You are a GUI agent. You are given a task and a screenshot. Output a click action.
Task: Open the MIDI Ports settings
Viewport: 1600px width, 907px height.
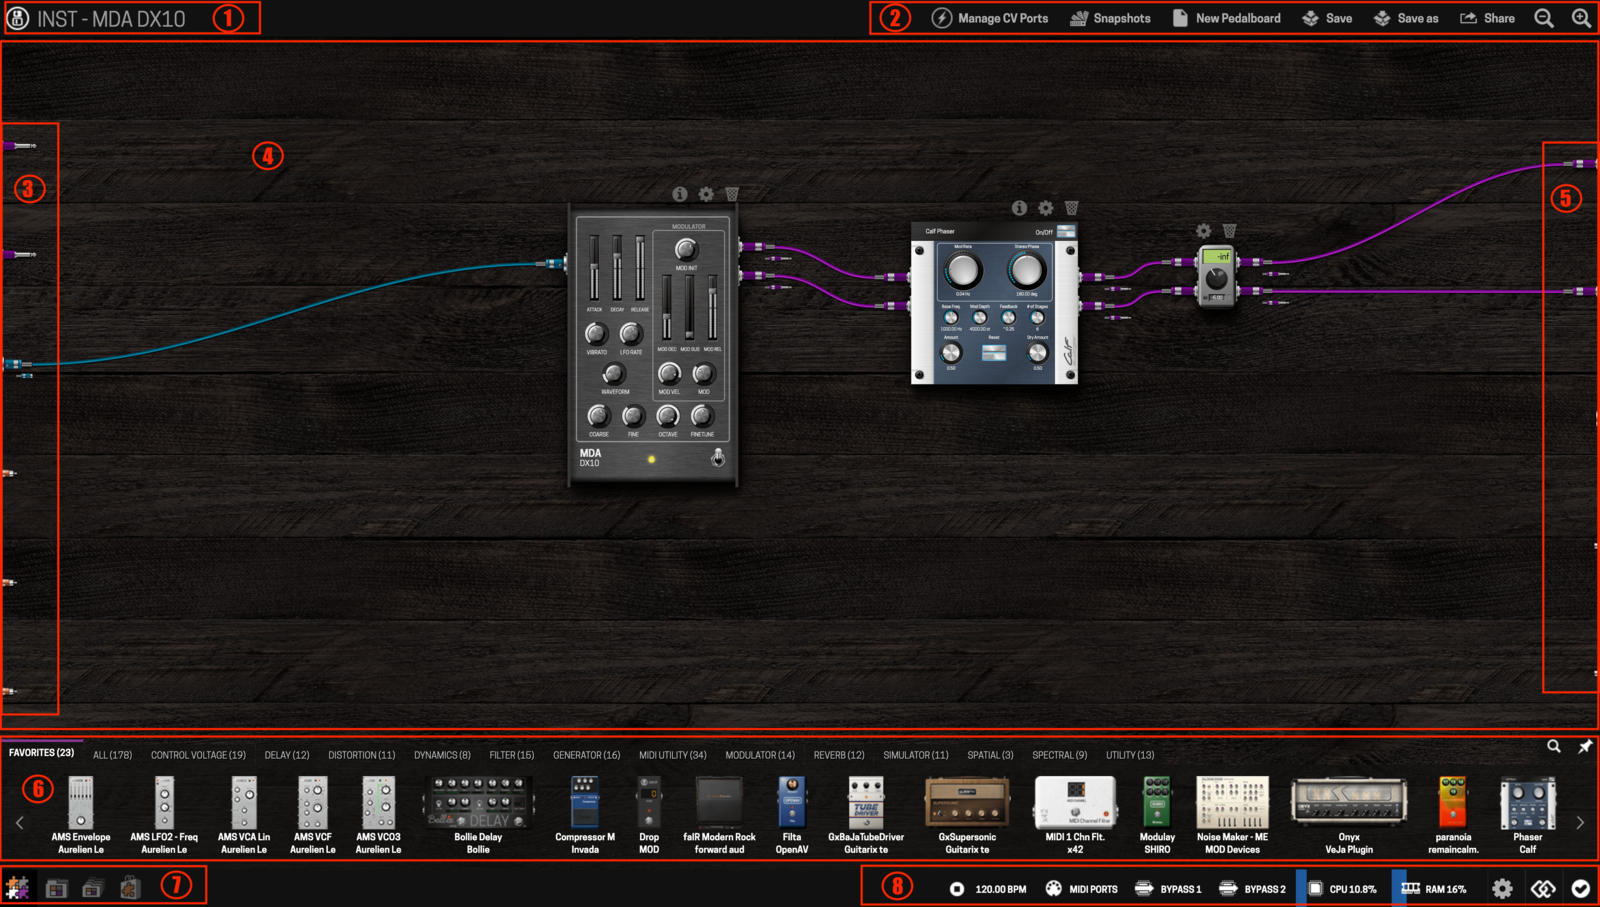(1081, 889)
